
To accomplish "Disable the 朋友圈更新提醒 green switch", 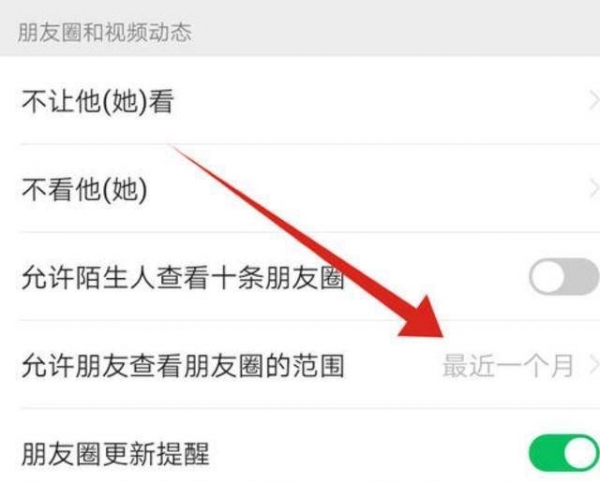I will coord(564,453).
